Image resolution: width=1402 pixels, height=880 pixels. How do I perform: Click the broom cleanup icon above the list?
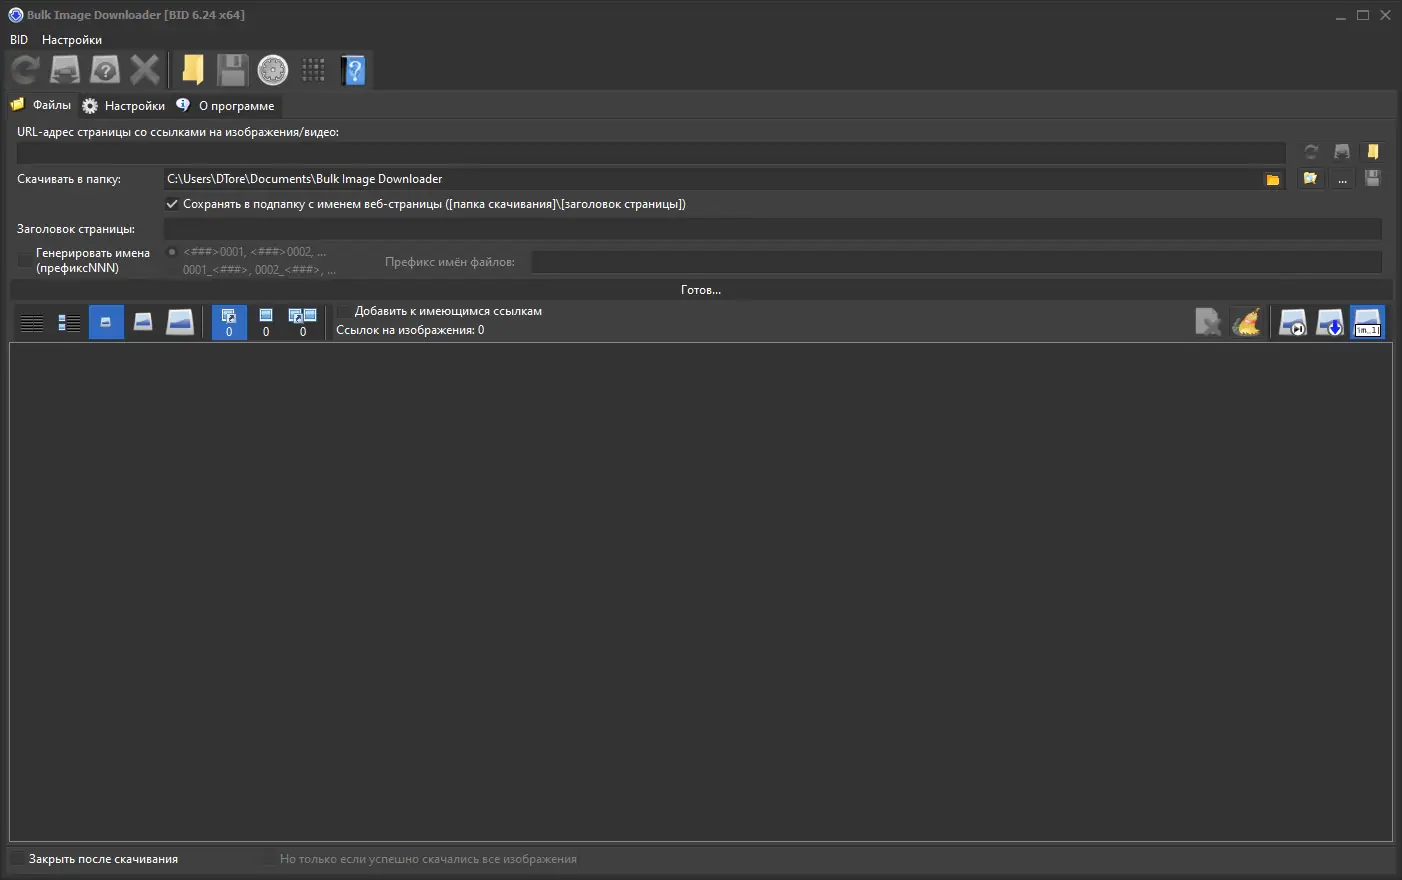[1247, 322]
